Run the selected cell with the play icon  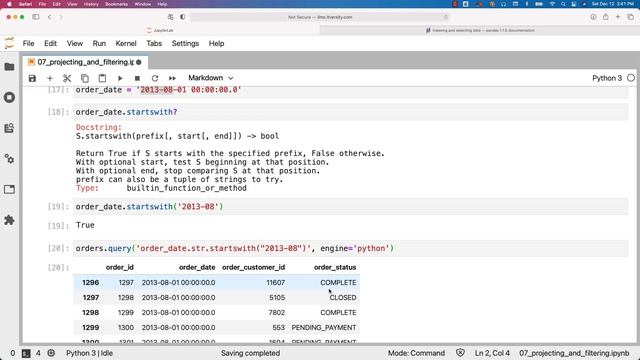click(x=120, y=78)
